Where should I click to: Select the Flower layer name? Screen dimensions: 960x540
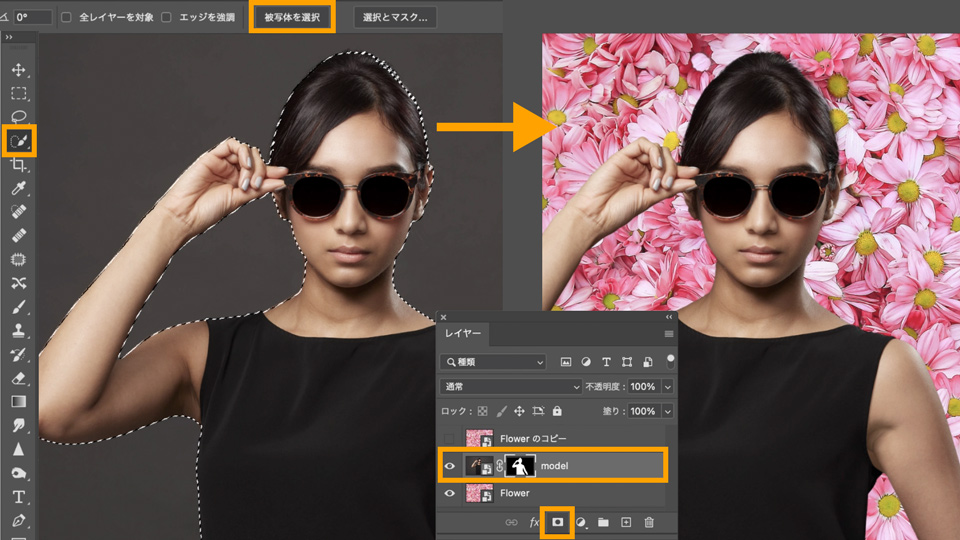514,493
